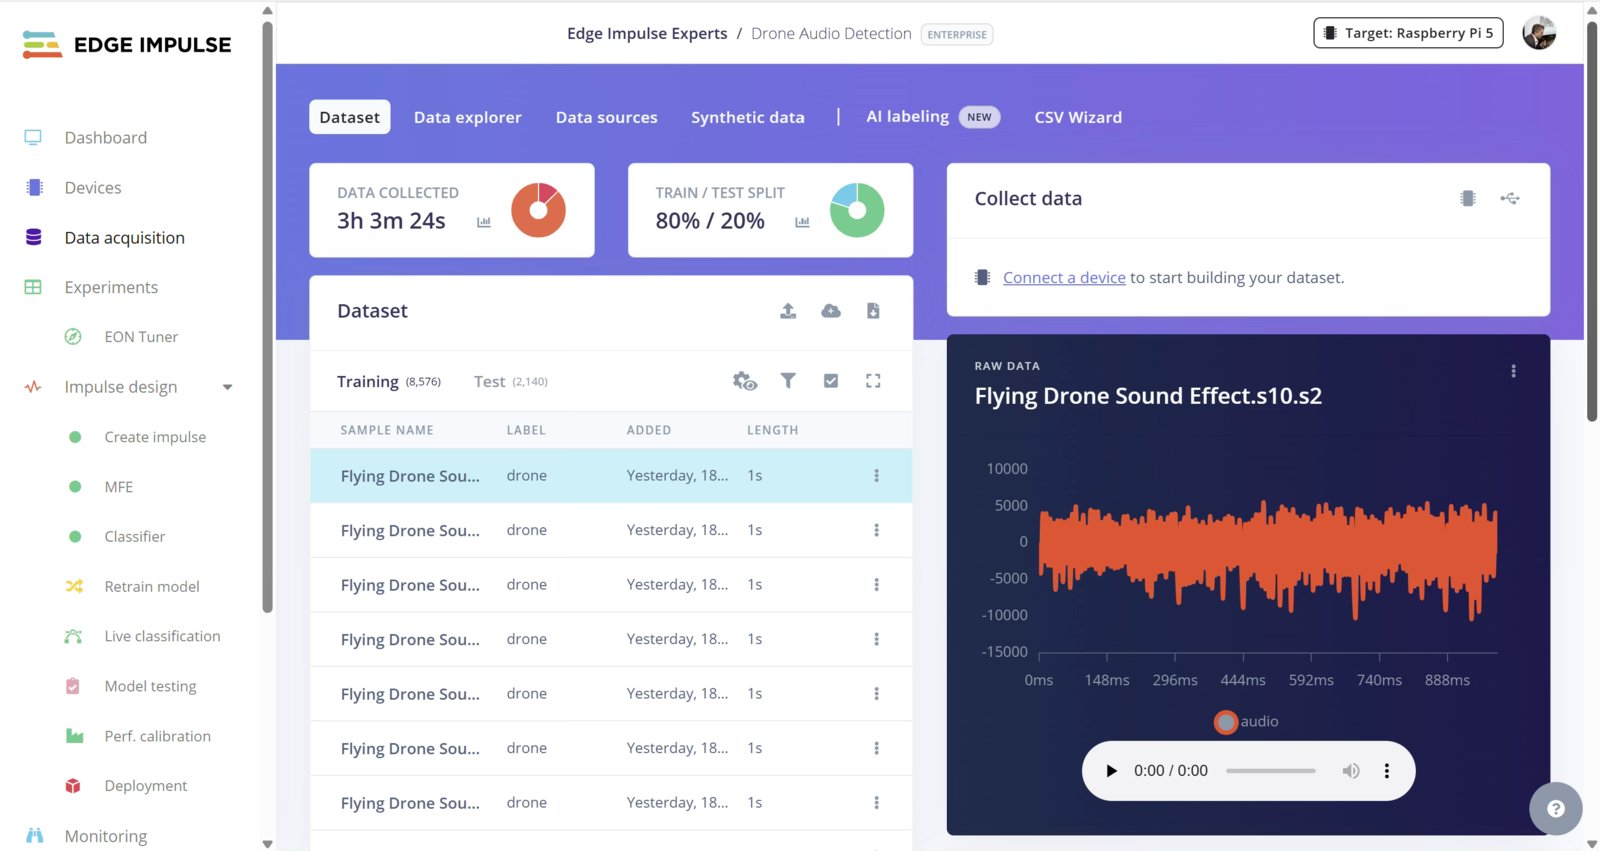1600x851 pixels.
Task: Toggle audio series legend in chart
Action: point(1246,721)
